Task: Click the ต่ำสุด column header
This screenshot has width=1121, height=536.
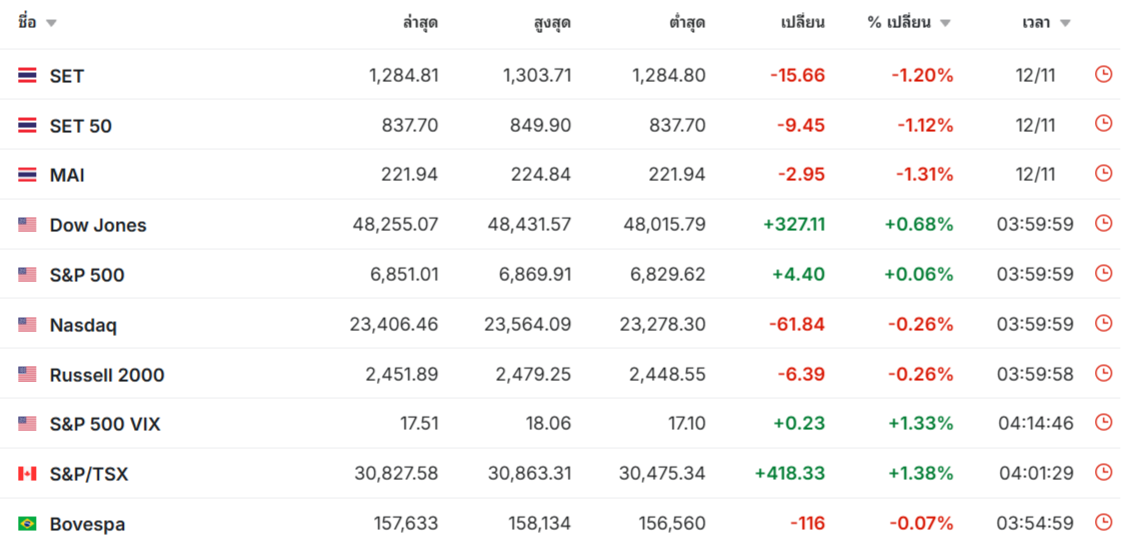Action: tap(686, 23)
